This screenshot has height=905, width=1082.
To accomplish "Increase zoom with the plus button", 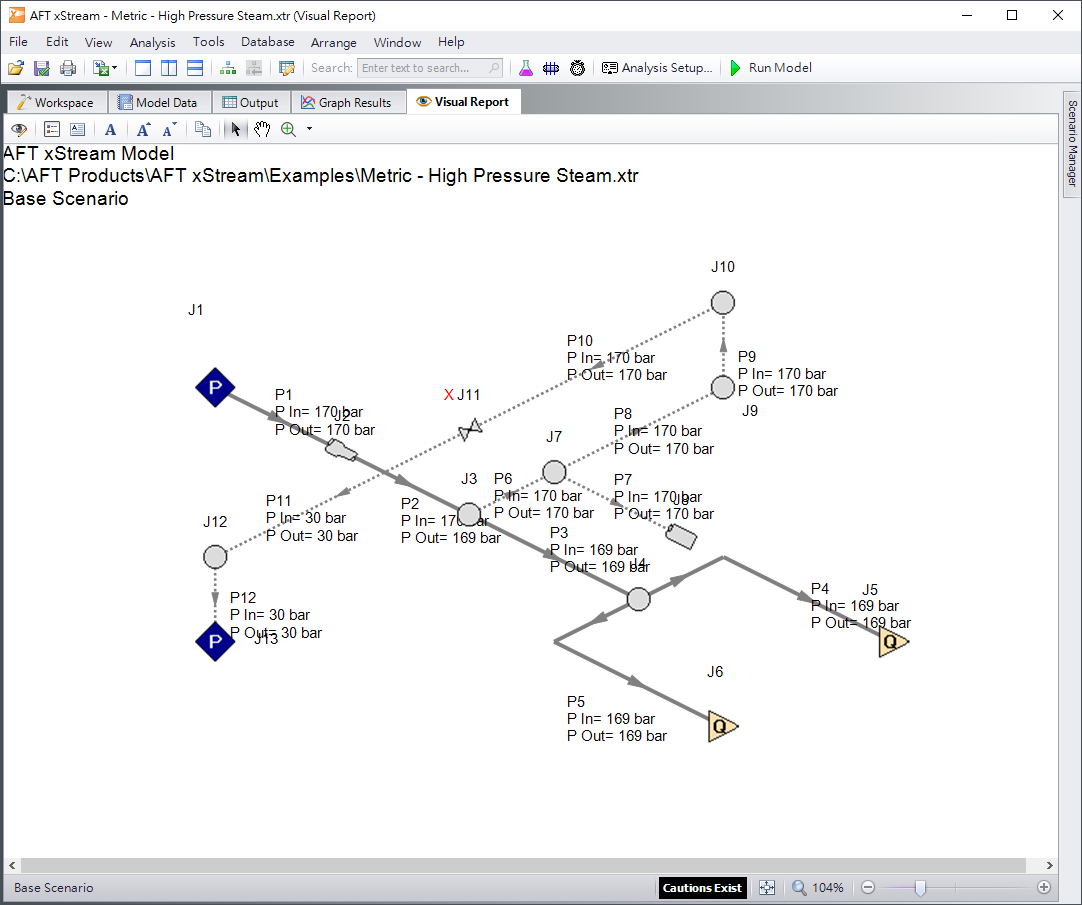I will [x=1043, y=888].
